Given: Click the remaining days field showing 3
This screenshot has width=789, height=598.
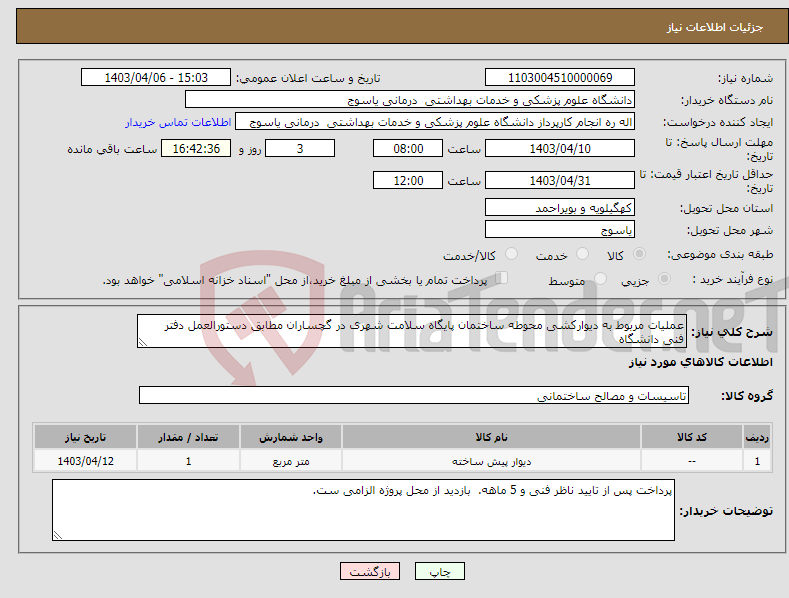Looking at the screenshot, I should coord(300,148).
